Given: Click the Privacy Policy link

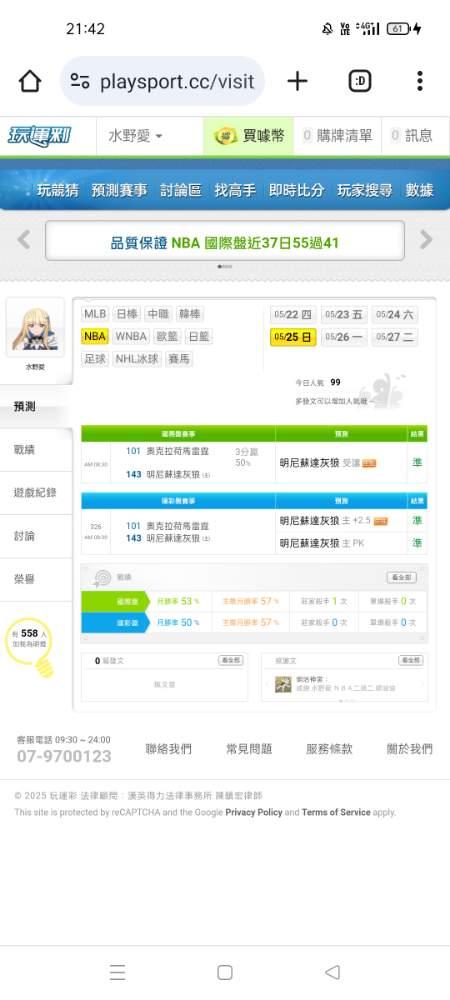Looking at the screenshot, I should [x=254, y=812].
